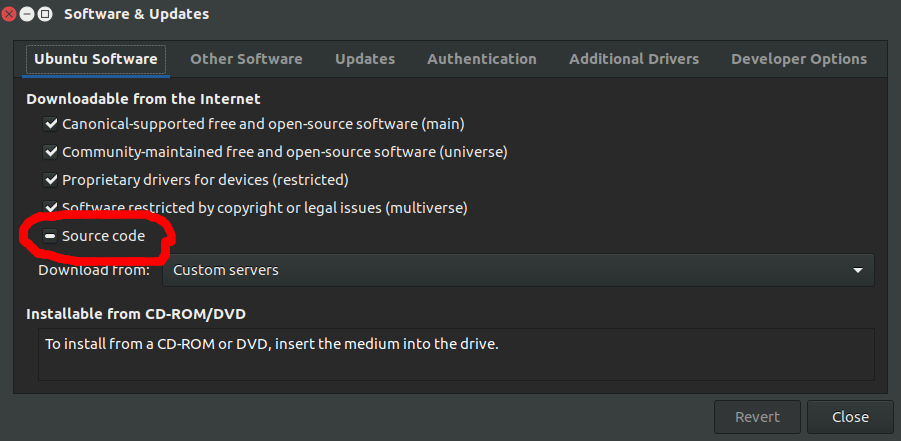Click the 'Downloadable from the Internet' heading

pyautogui.click(x=143, y=99)
